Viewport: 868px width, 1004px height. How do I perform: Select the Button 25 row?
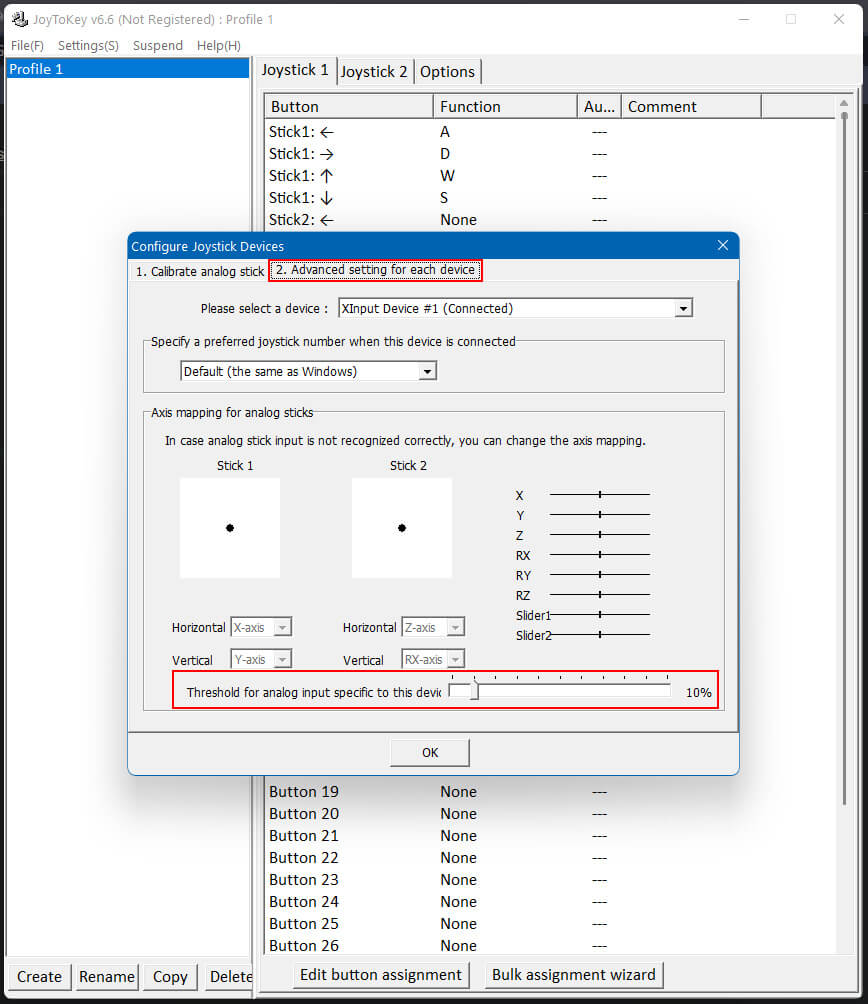click(x=551, y=924)
